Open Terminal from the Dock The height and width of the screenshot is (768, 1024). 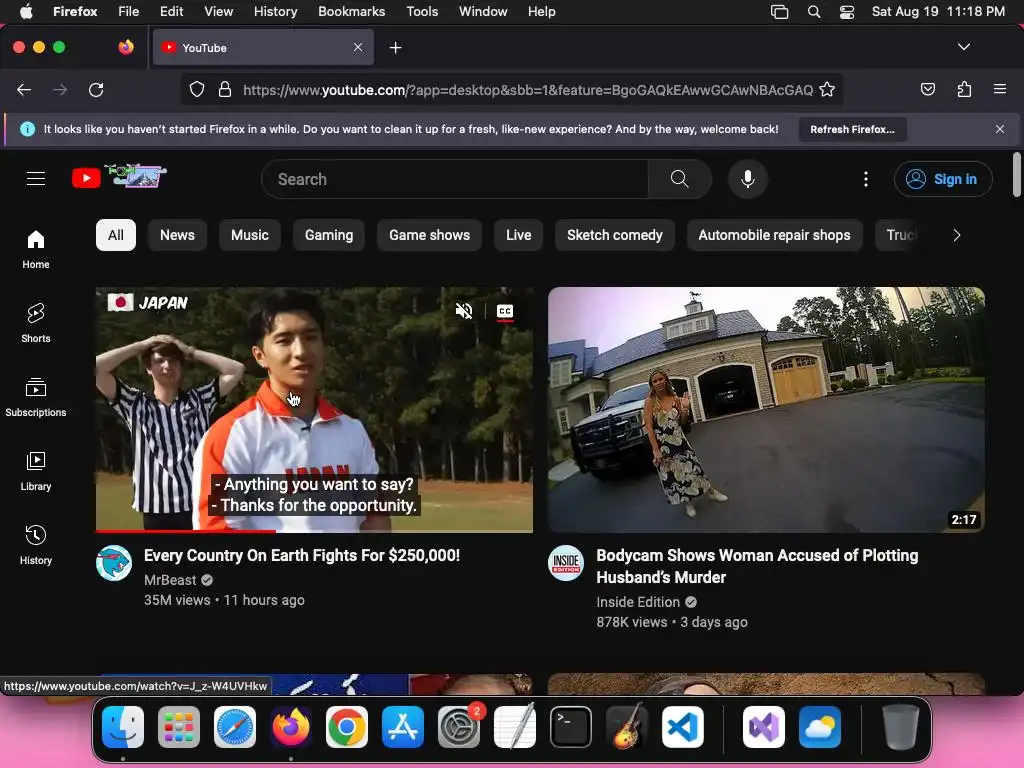[571, 727]
